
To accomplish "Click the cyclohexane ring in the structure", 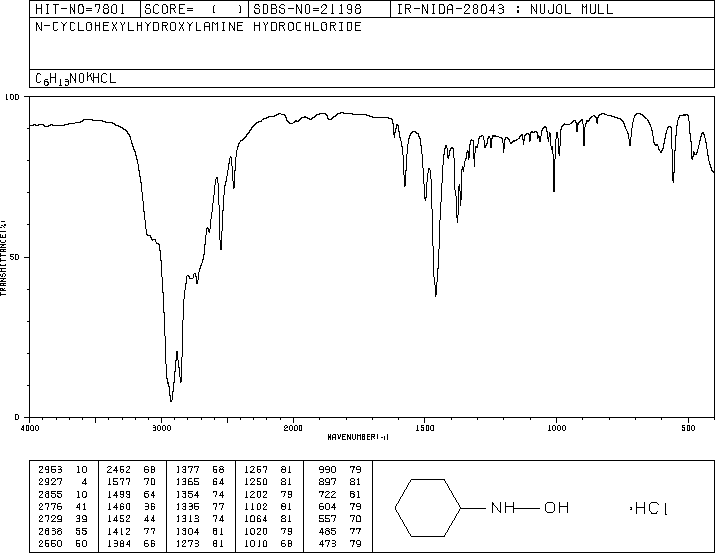I will (x=428, y=508).
